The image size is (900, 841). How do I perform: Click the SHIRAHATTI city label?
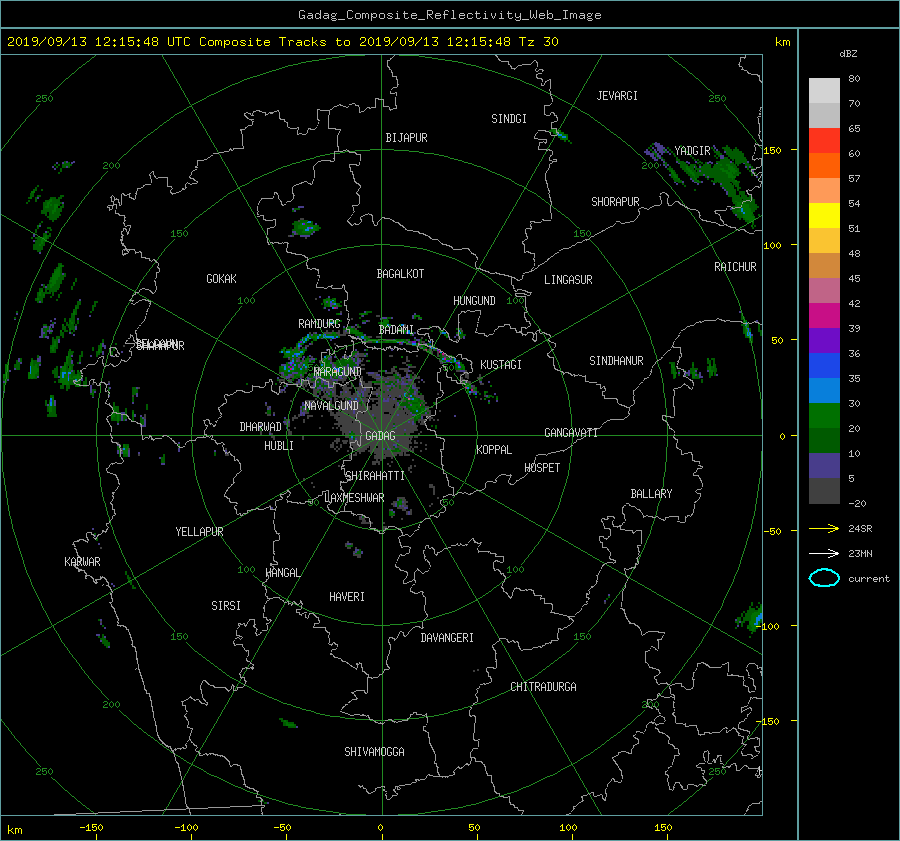click(x=375, y=476)
